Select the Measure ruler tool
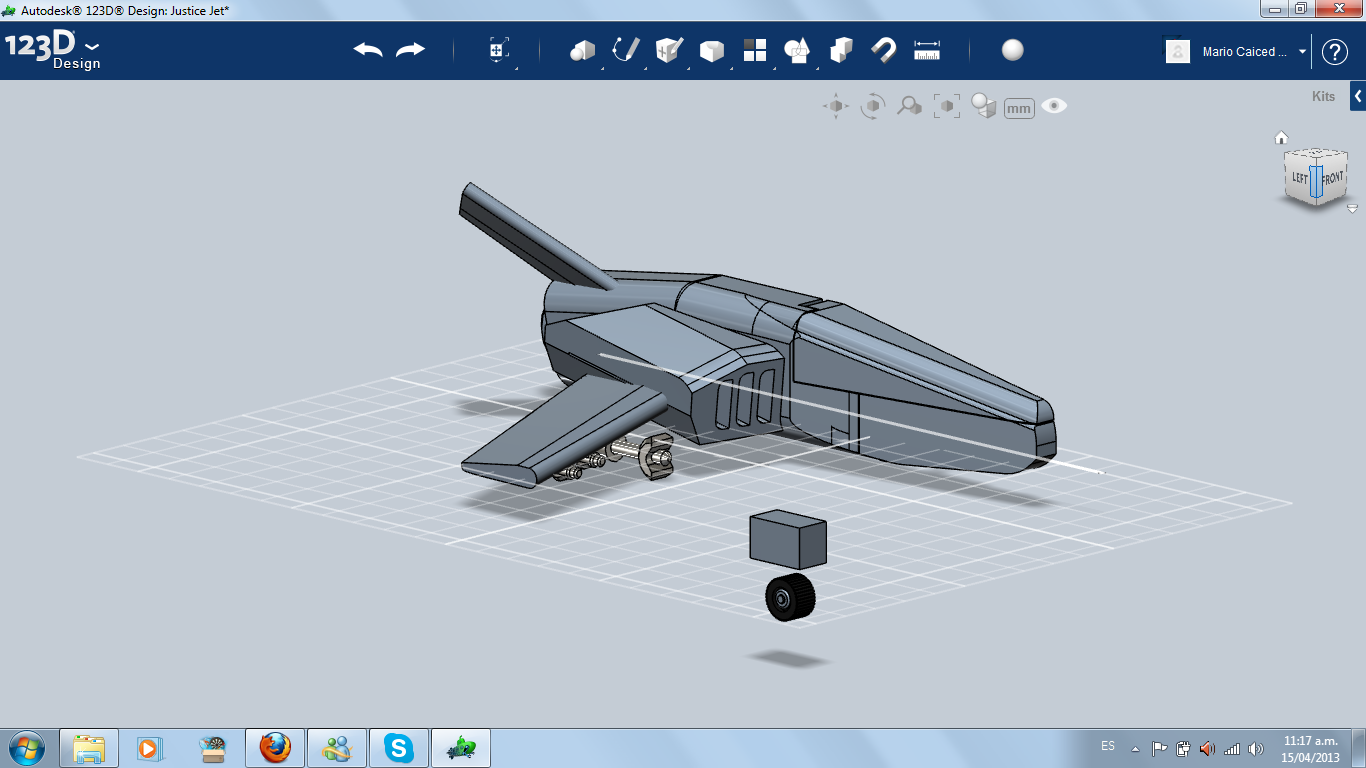Screen dimensions: 1366x768 (x=927, y=50)
